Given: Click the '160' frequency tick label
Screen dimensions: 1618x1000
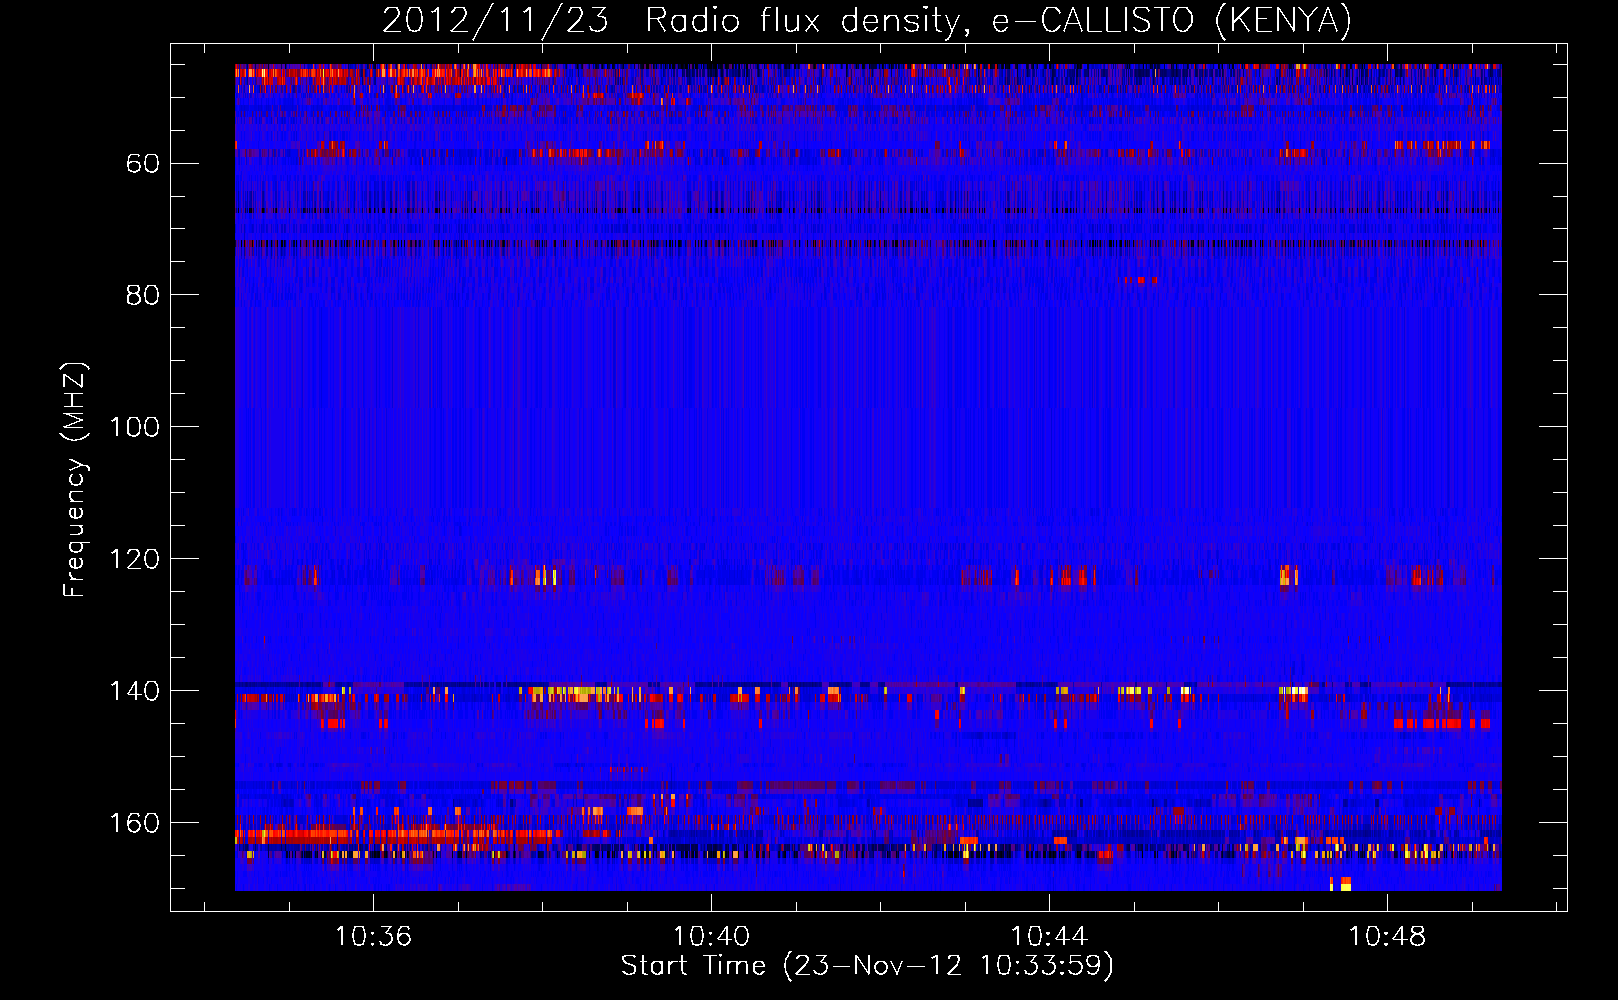Looking at the screenshot, I should point(135,823).
